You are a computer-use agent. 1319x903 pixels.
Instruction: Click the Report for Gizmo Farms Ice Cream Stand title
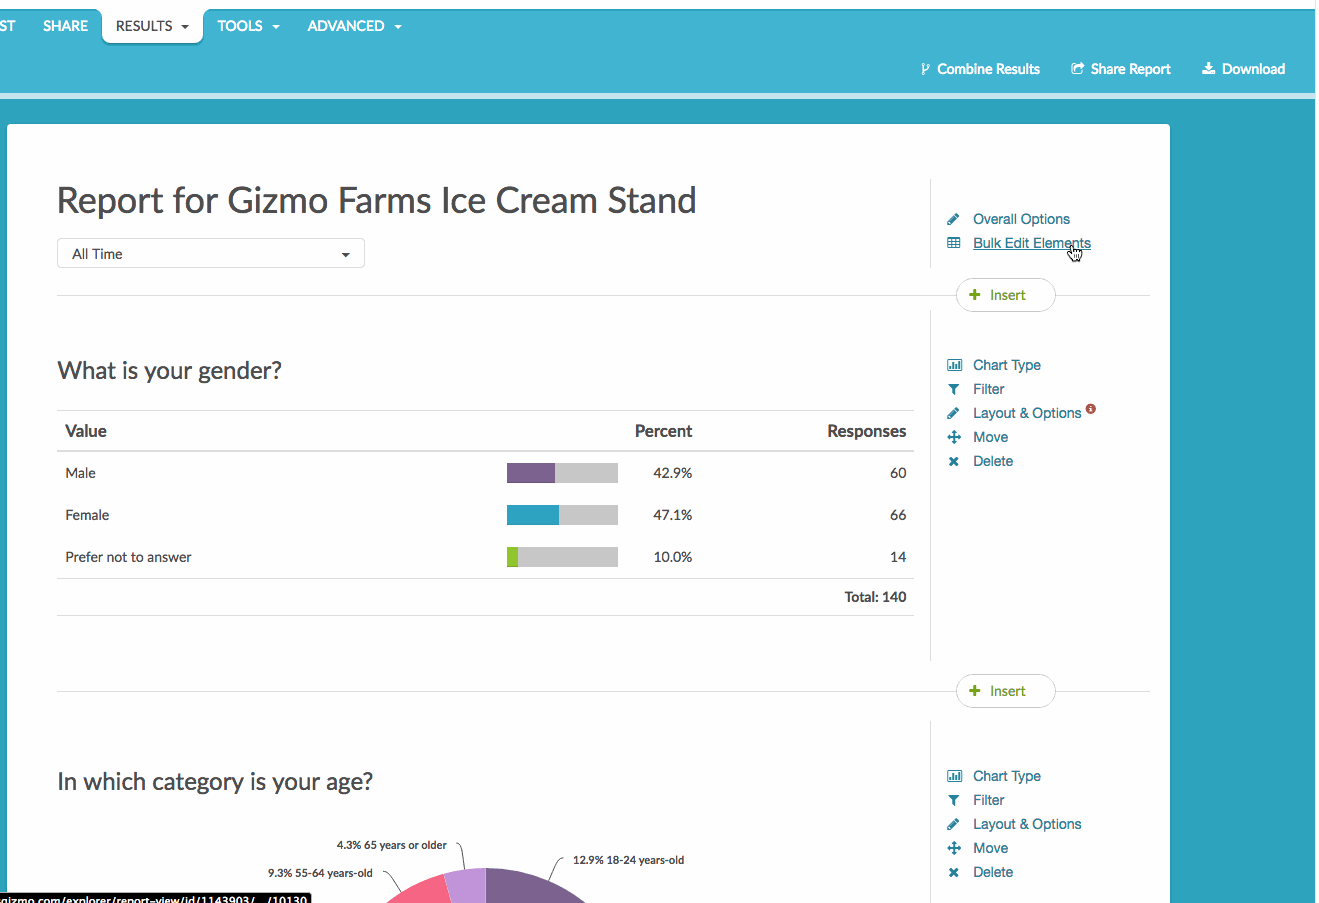(x=377, y=201)
